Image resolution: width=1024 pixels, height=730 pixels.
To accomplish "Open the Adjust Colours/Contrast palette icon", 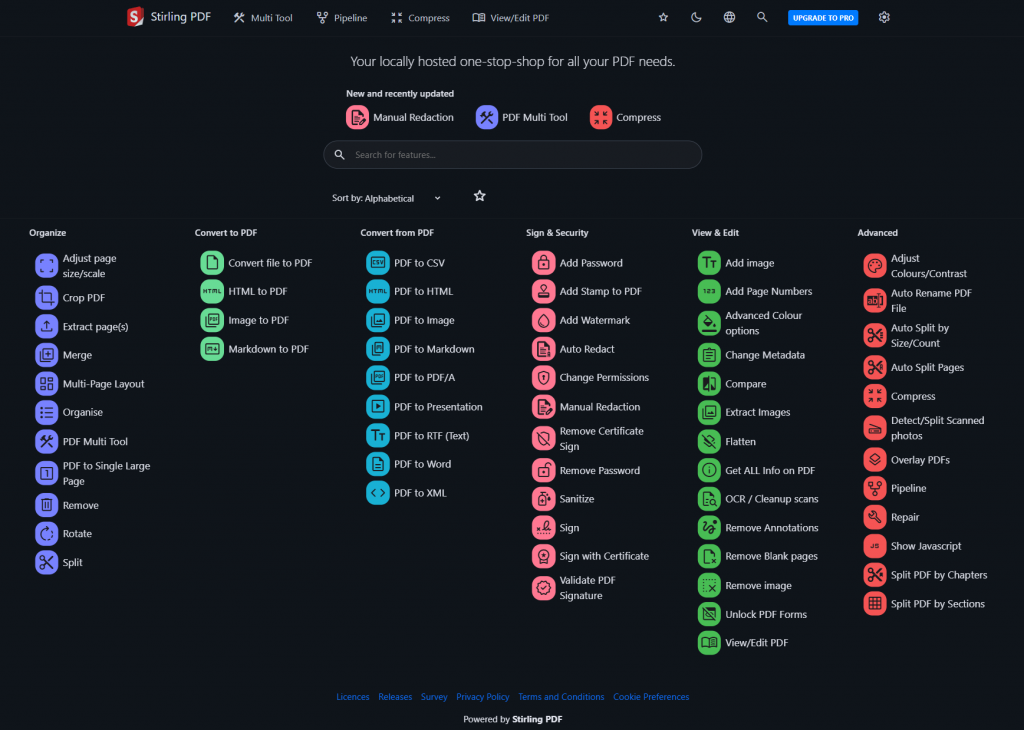I will (x=874, y=266).
